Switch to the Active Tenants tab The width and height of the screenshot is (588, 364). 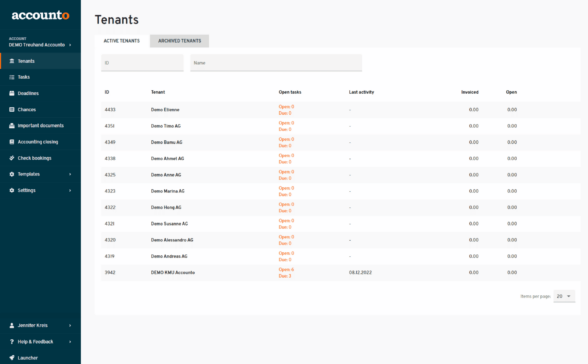click(122, 41)
